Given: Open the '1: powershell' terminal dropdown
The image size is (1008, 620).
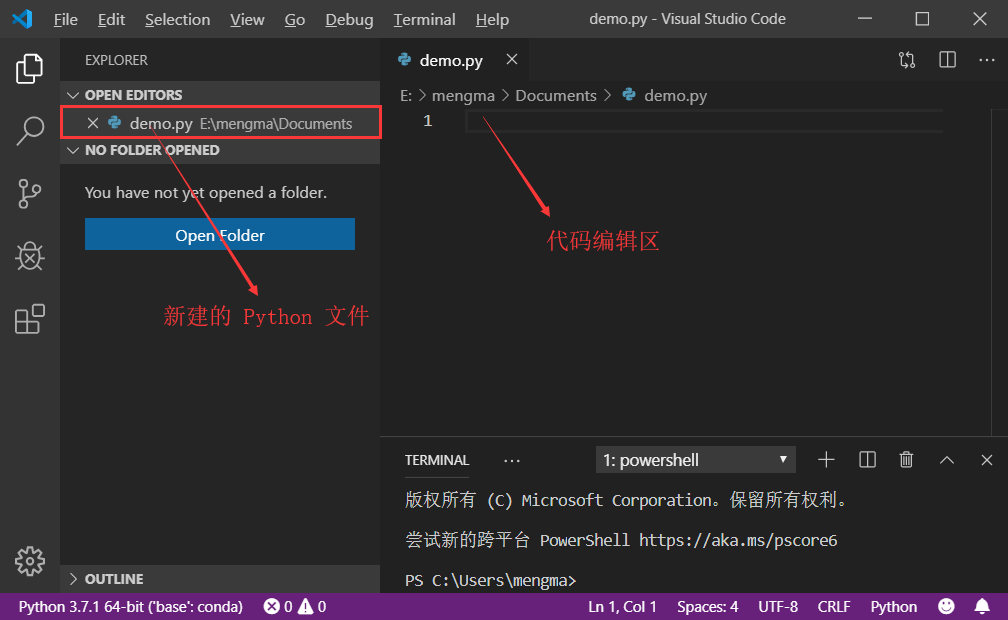Looking at the screenshot, I should tap(695, 459).
